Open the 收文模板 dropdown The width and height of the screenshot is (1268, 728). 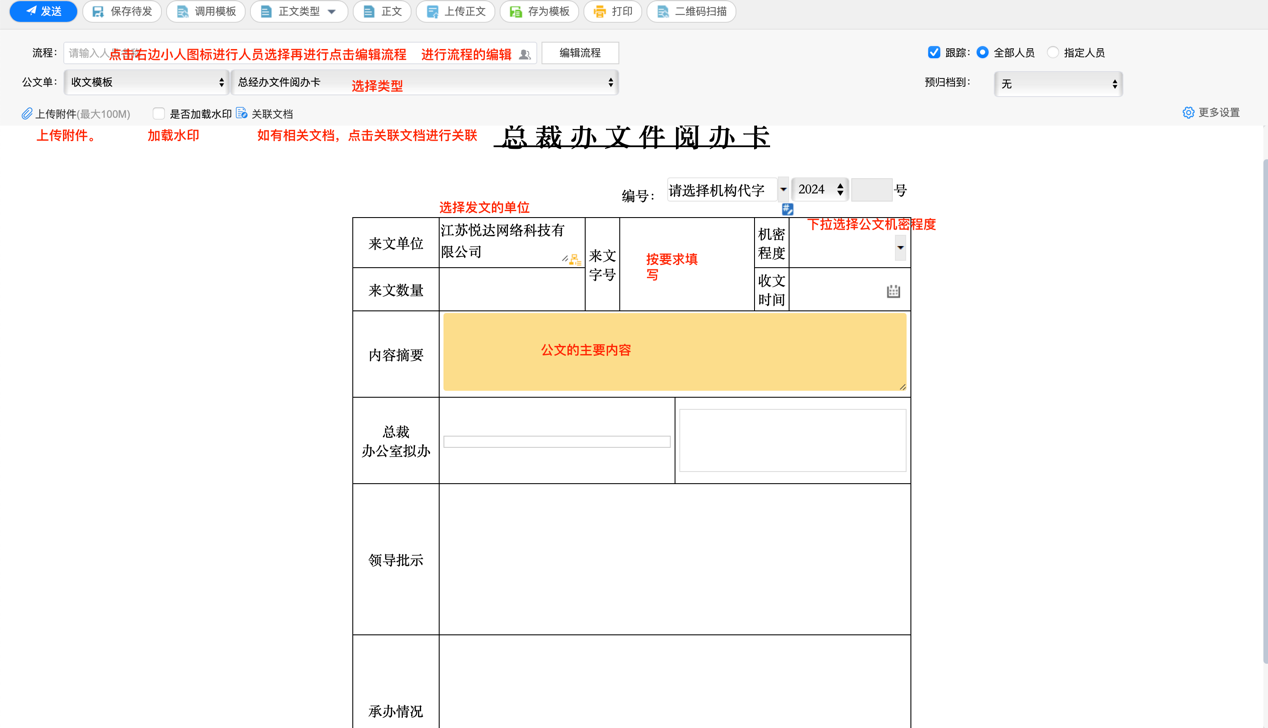146,81
